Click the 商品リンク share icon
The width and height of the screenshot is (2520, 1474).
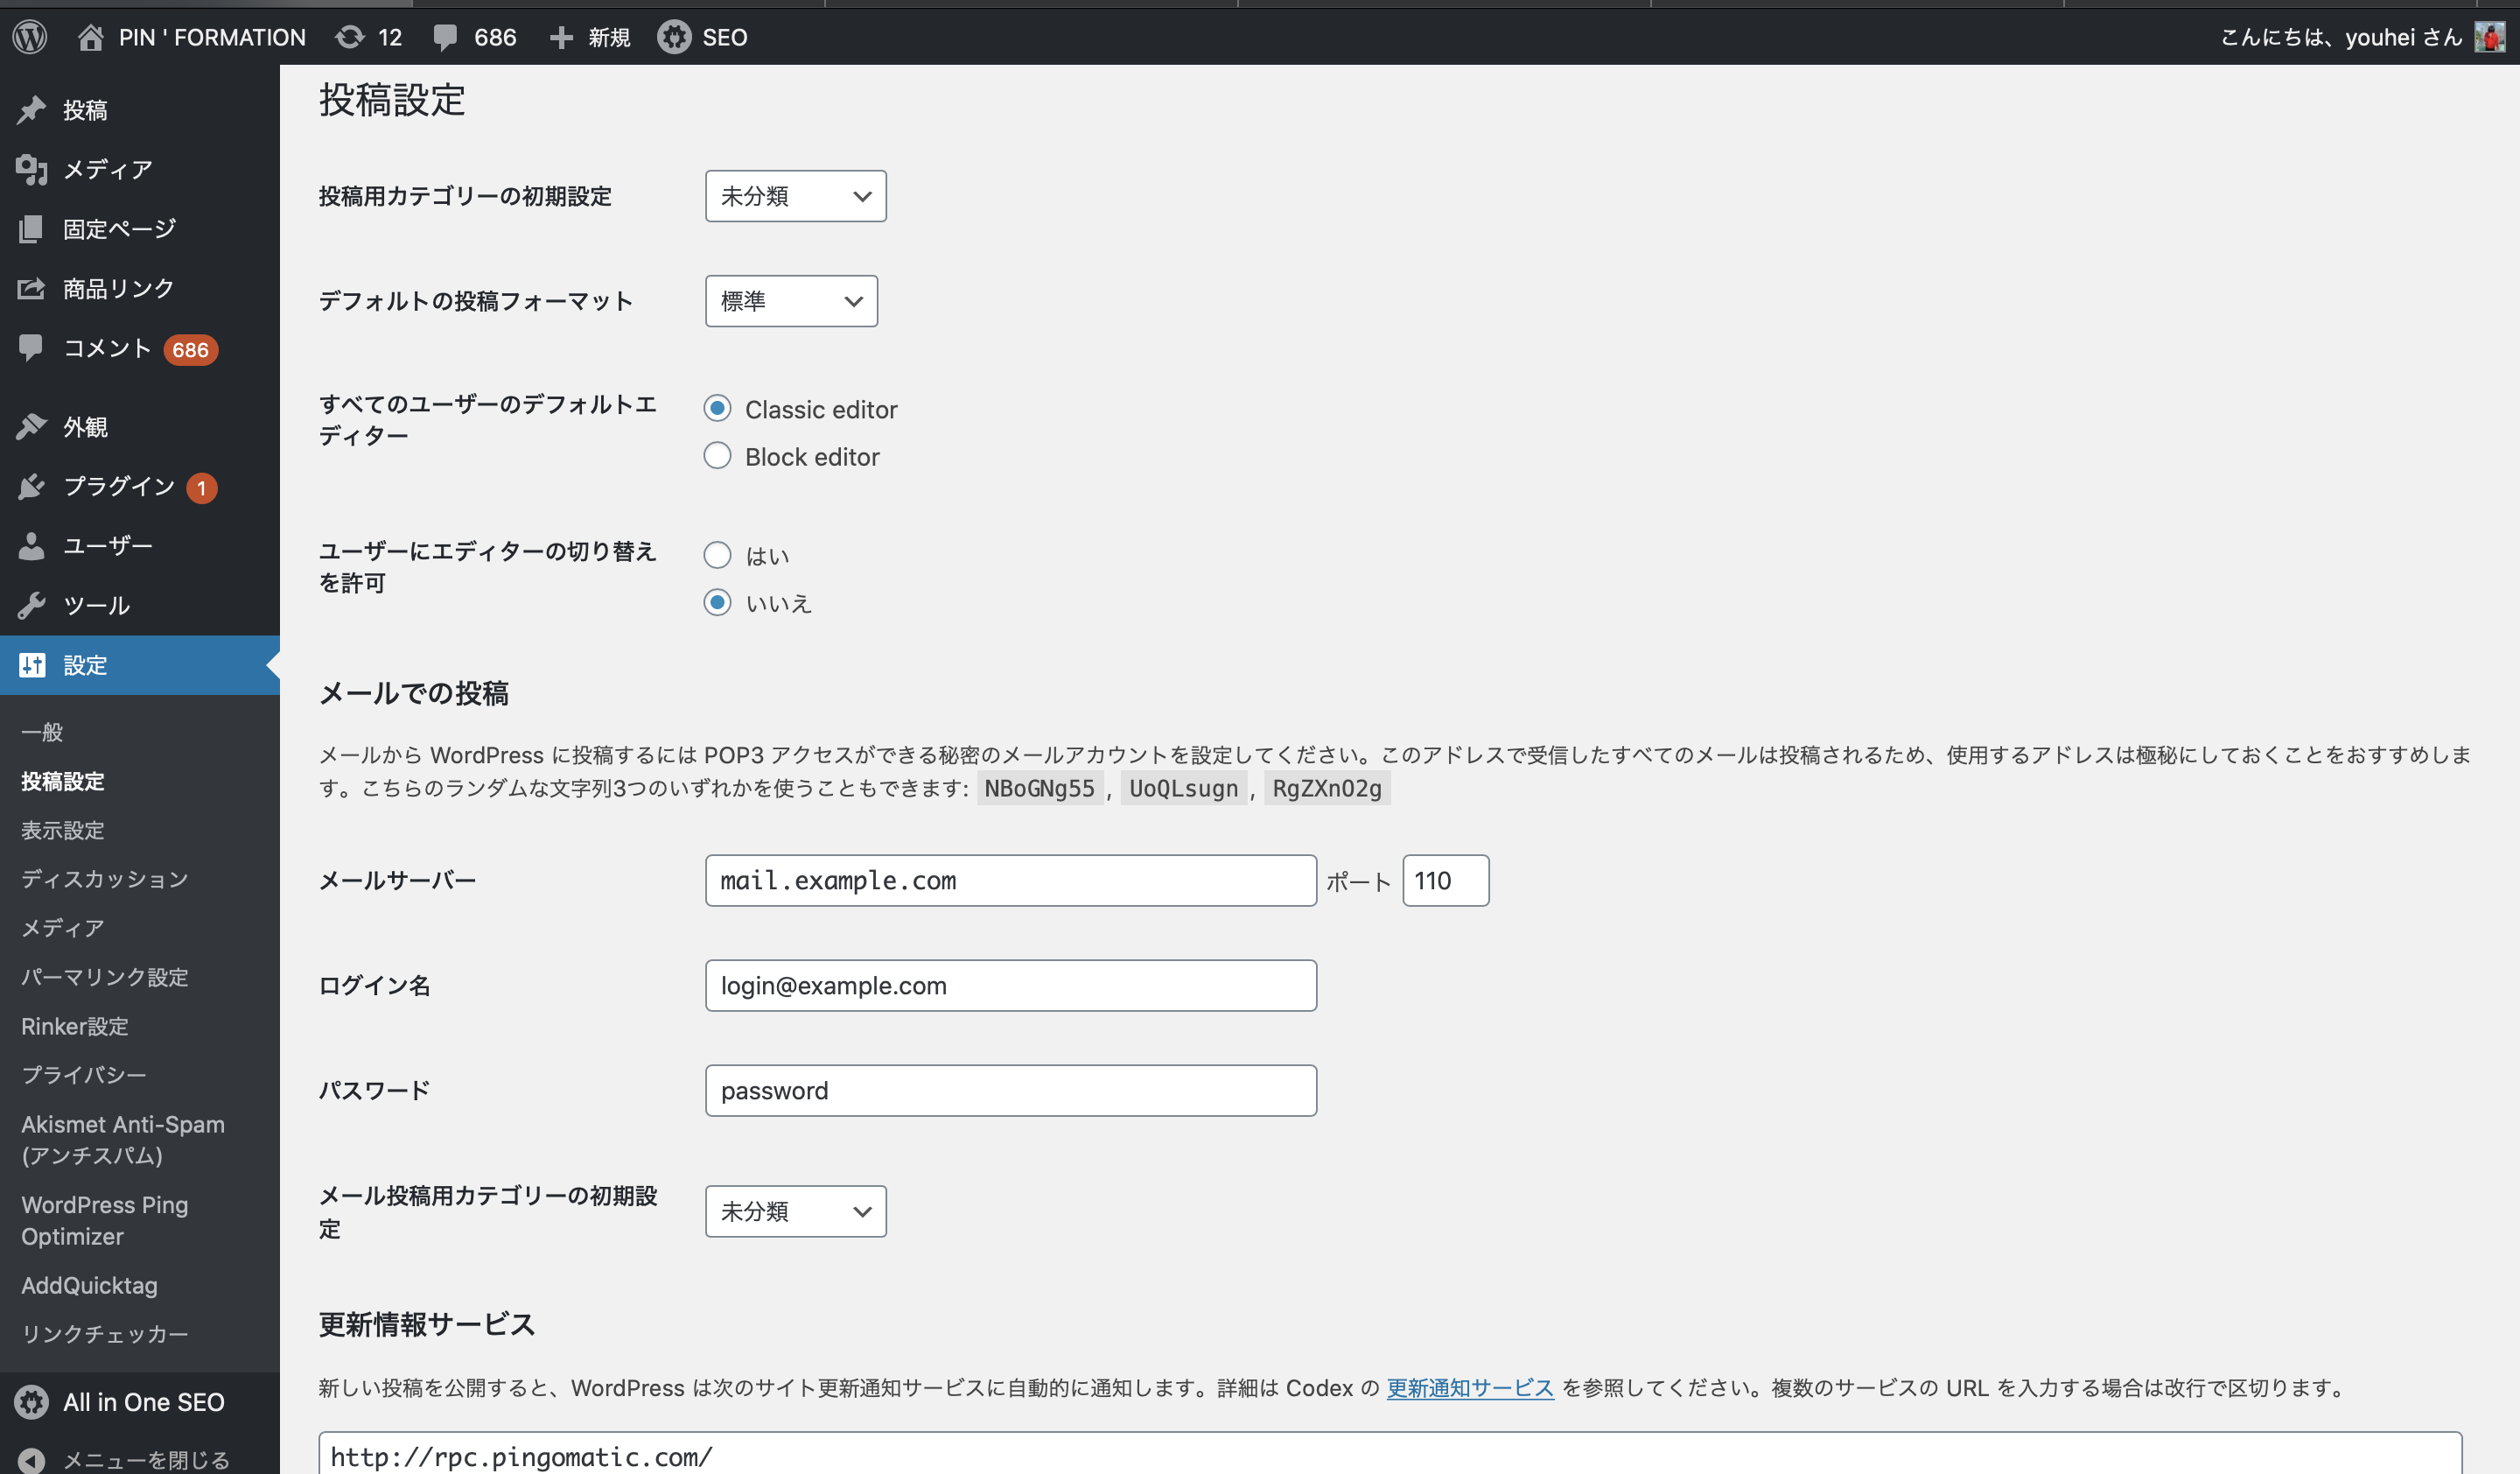[x=32, y=288]
